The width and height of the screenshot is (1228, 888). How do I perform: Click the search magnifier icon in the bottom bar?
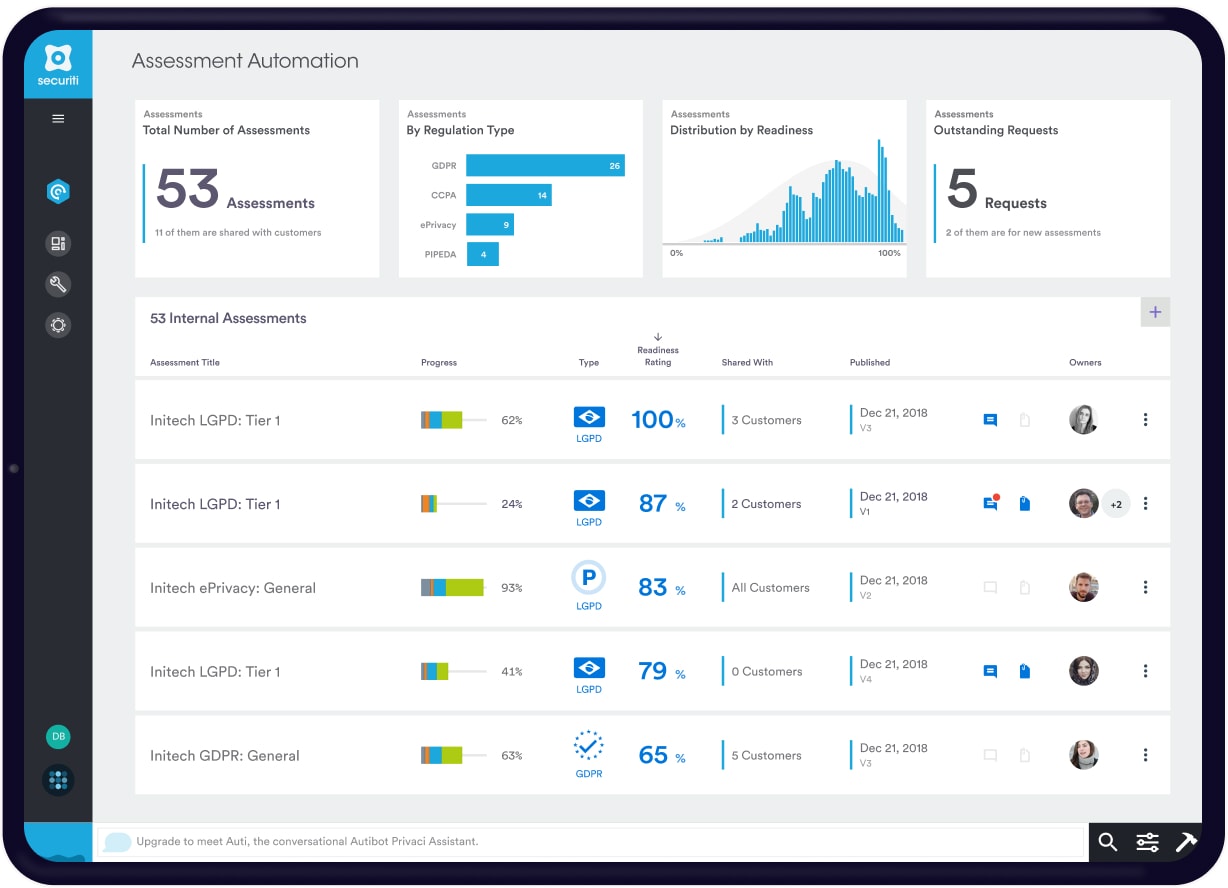1107,842
